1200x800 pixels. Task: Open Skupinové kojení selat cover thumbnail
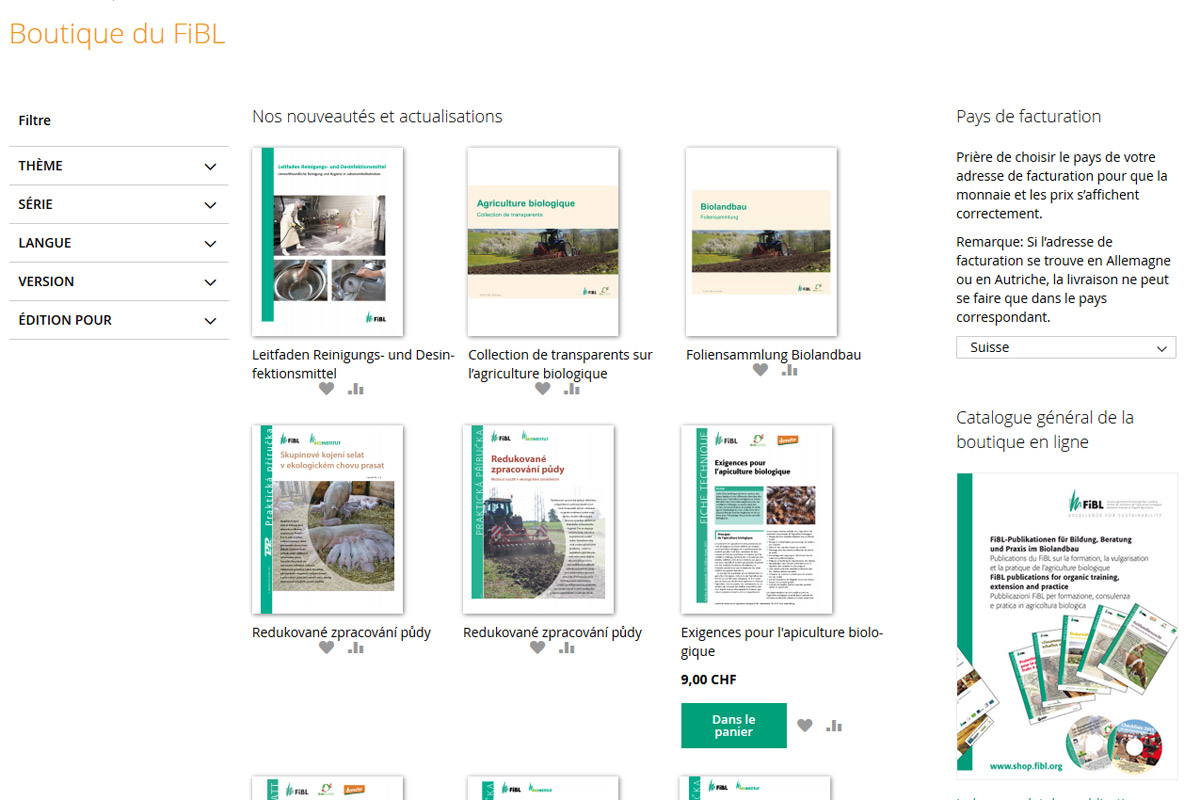click(x=328, y=520)
